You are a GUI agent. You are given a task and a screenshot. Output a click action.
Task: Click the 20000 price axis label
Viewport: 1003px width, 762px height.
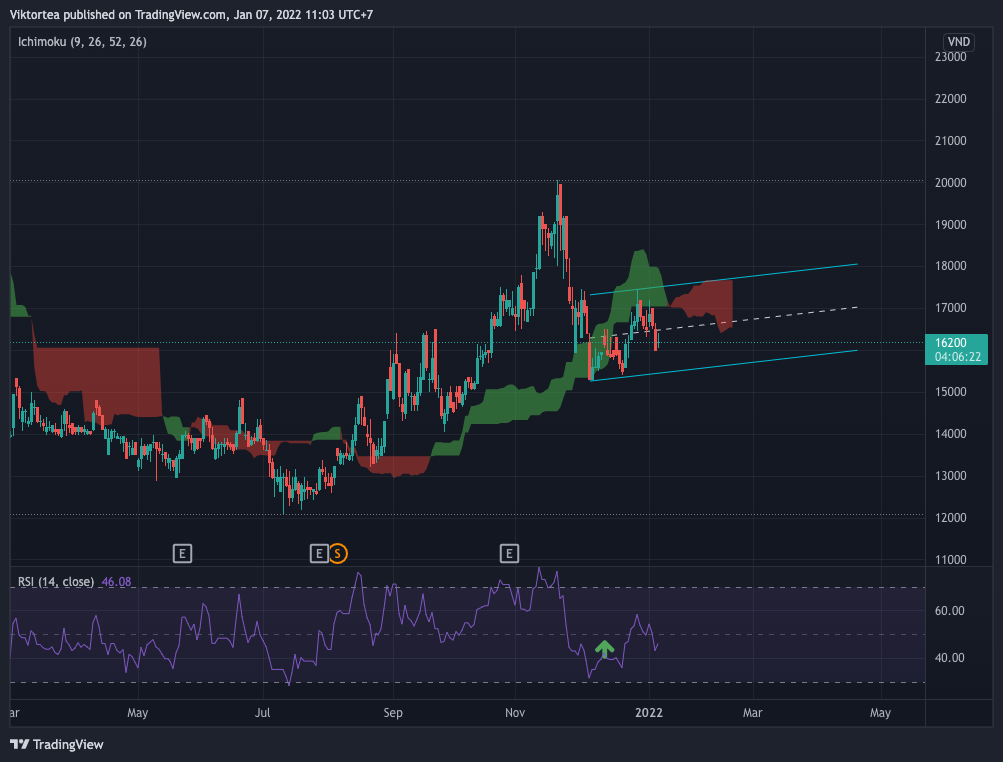pos(951,183)
